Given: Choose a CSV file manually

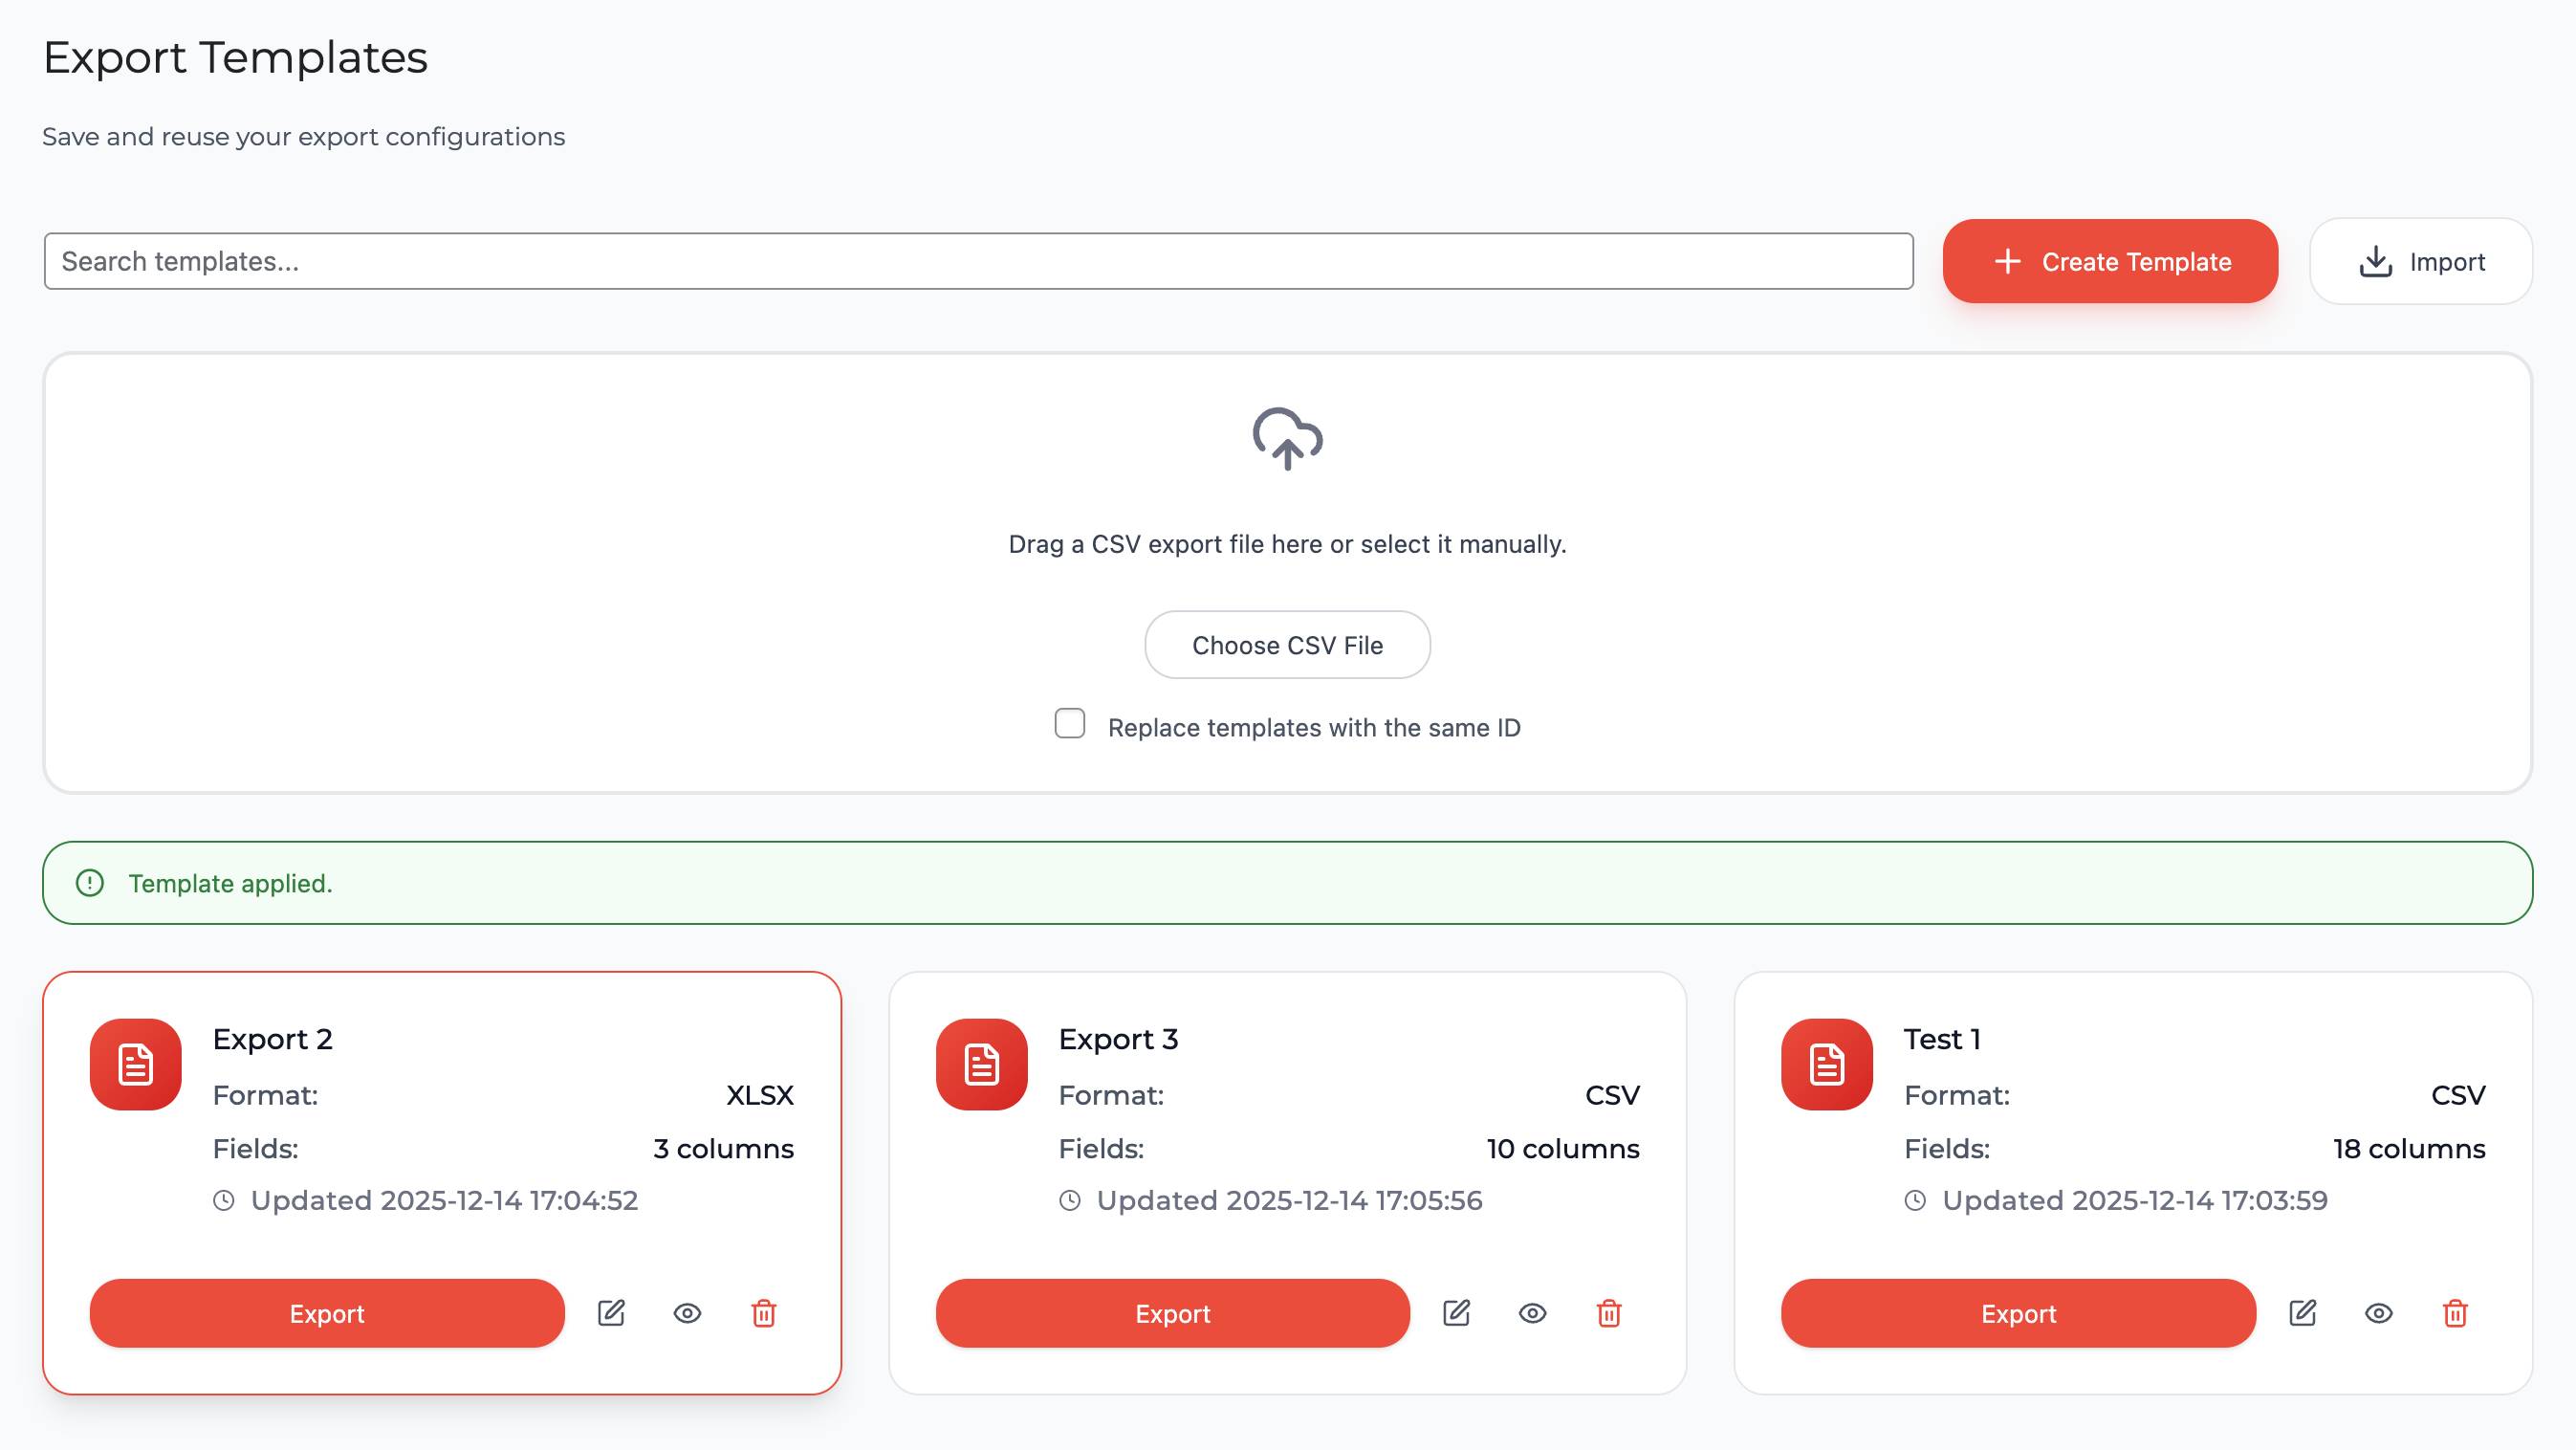Looking at the screenshot, I should coord(1287,644).
